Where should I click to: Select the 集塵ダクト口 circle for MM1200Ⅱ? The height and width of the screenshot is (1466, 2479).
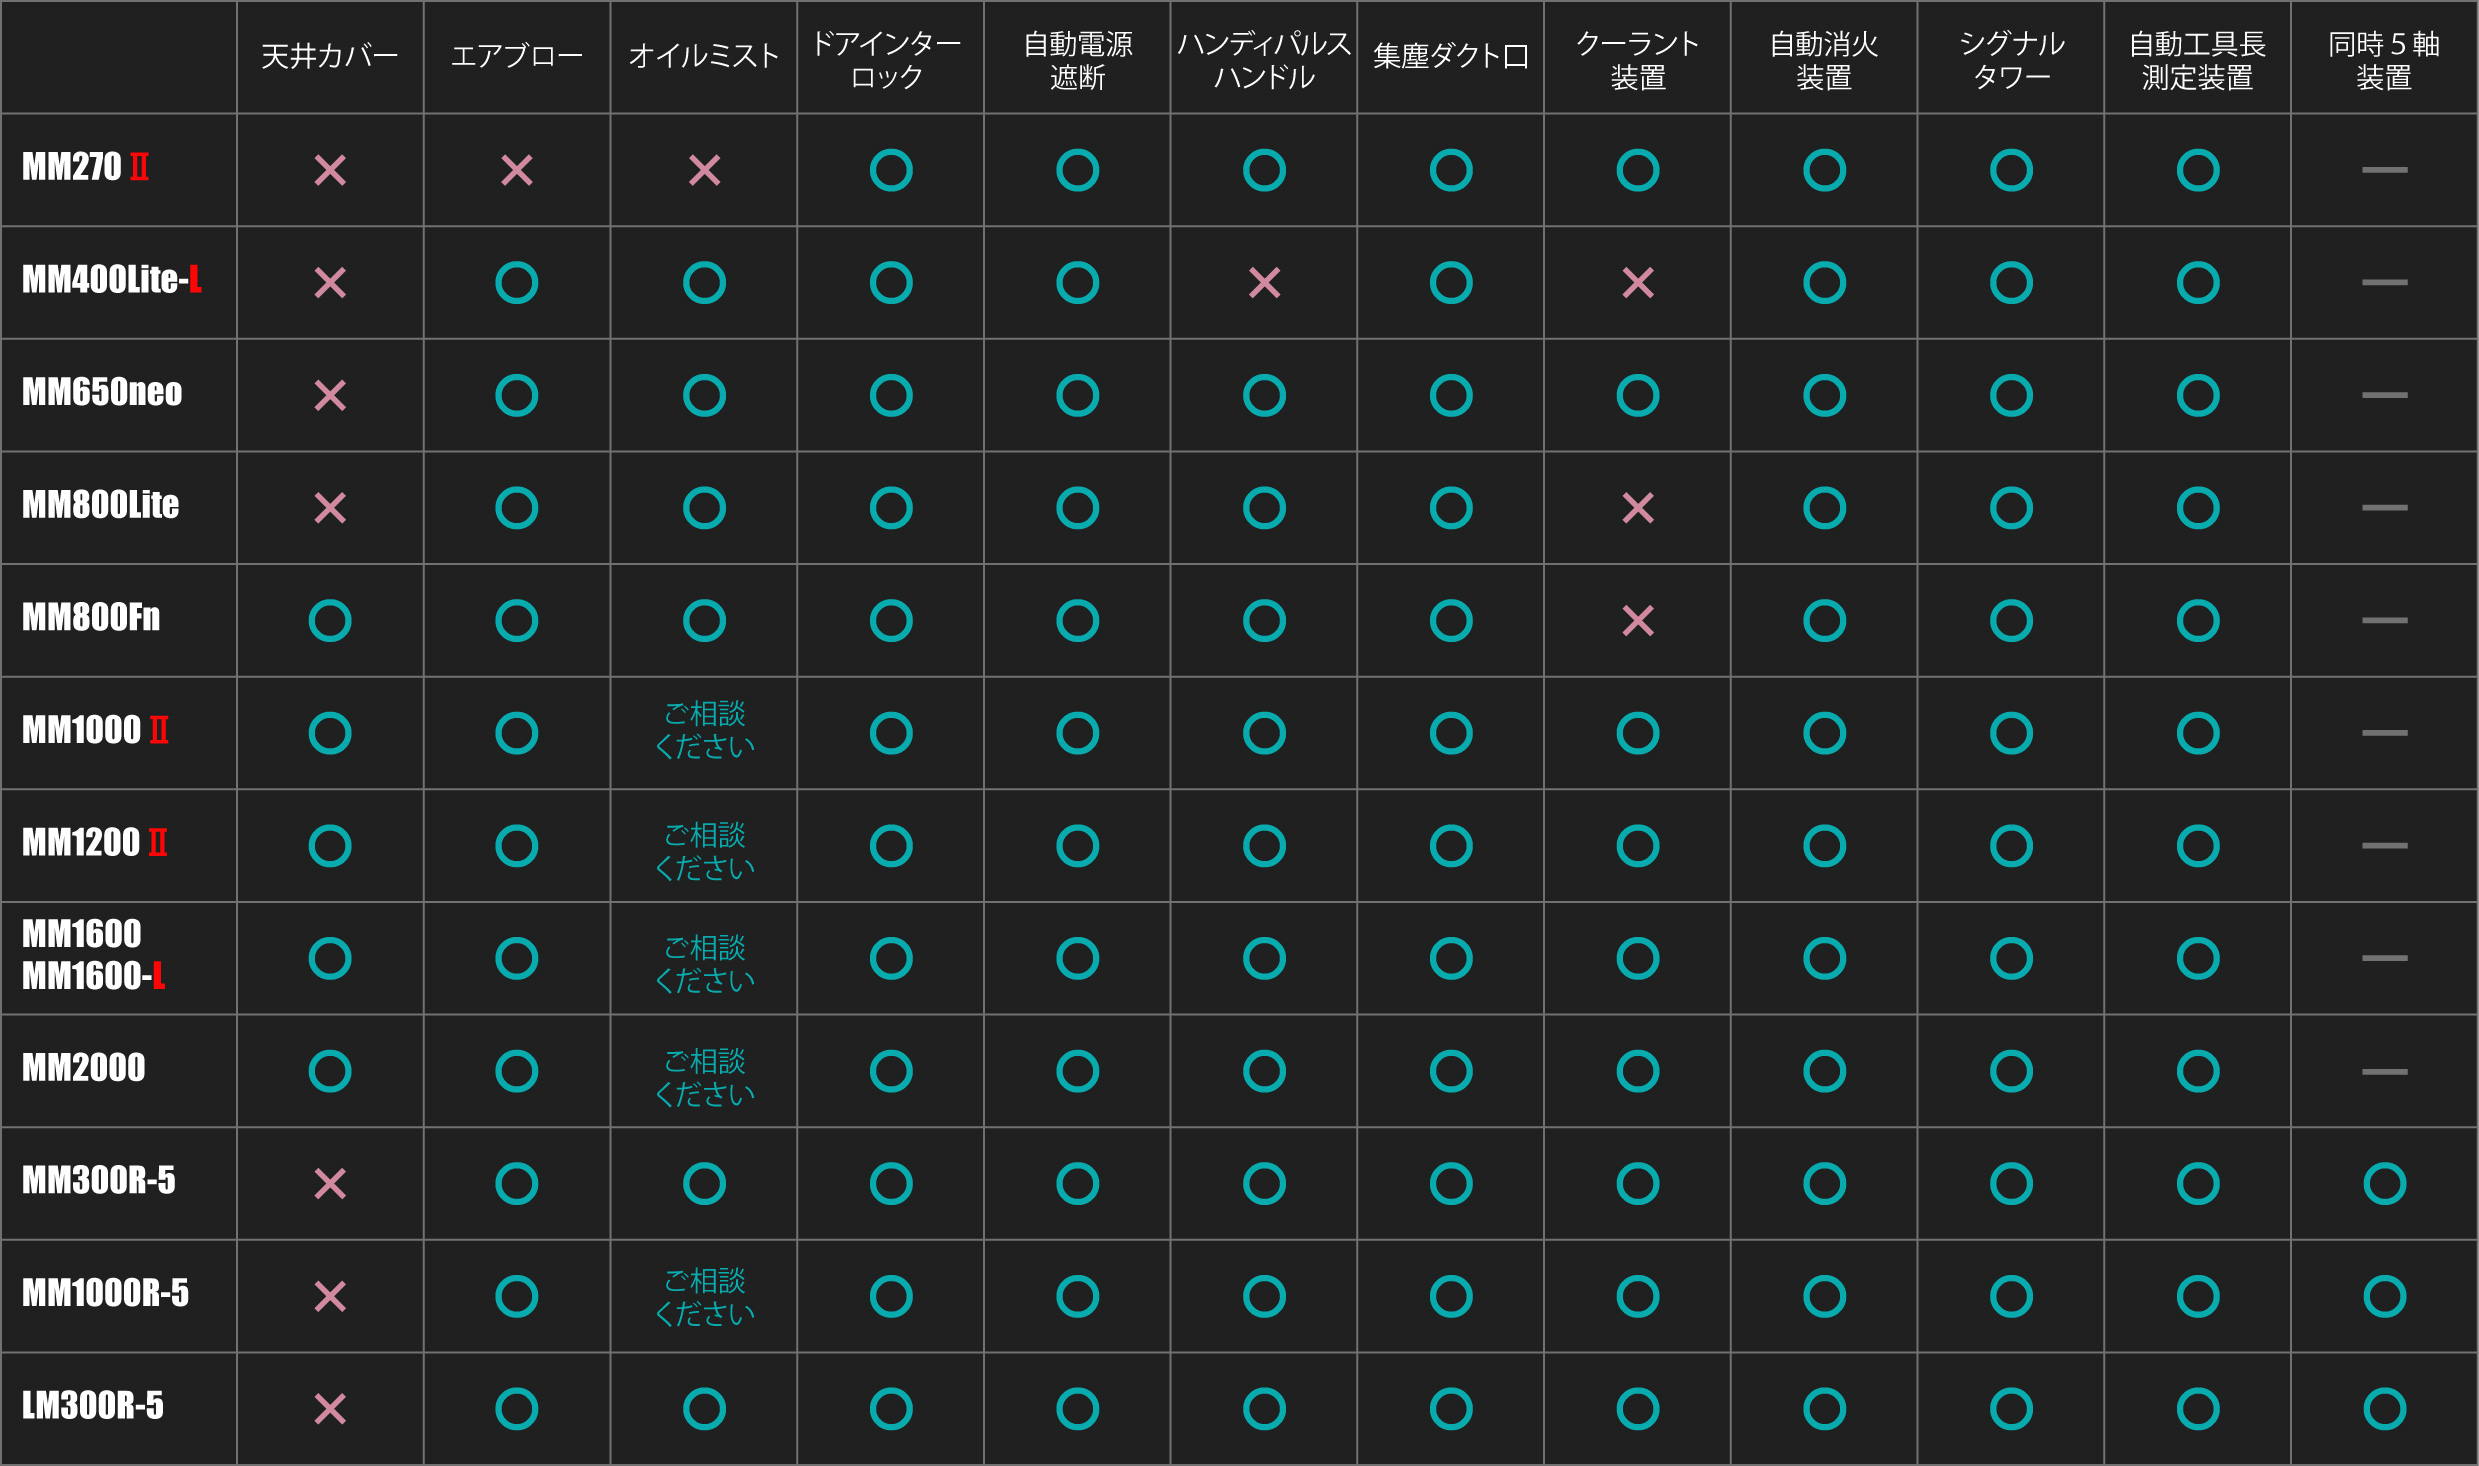tap(1450, 845)
